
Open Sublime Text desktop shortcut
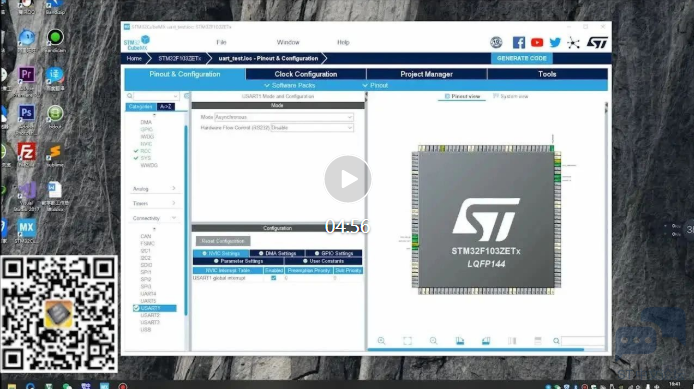coord(55,152)
